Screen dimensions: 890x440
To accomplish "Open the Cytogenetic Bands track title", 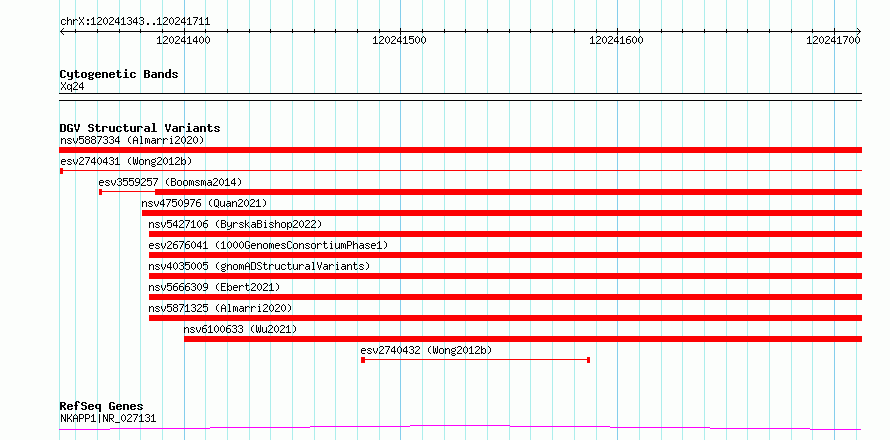I will (119, 74).
